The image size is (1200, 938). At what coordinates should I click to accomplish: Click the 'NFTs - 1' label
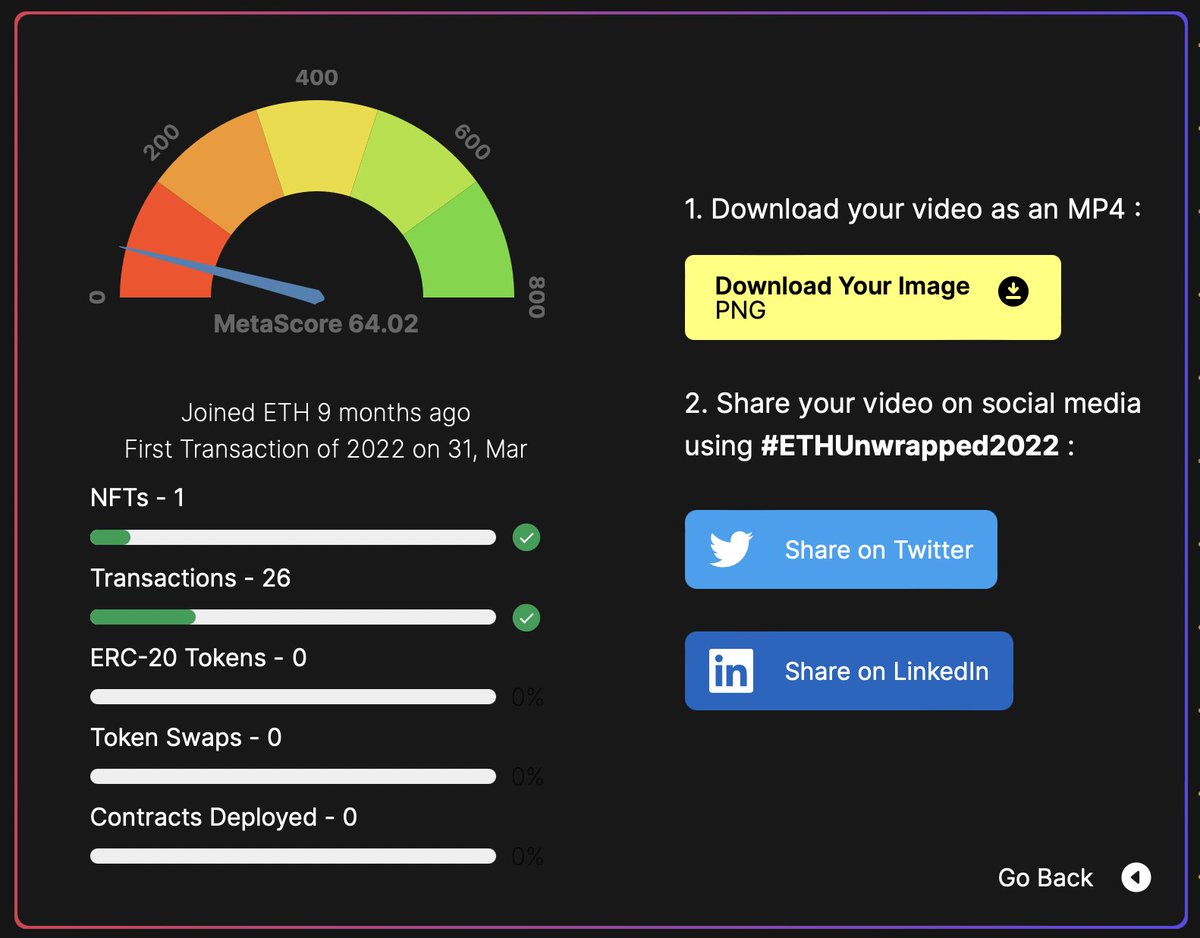tap(137, 497)
